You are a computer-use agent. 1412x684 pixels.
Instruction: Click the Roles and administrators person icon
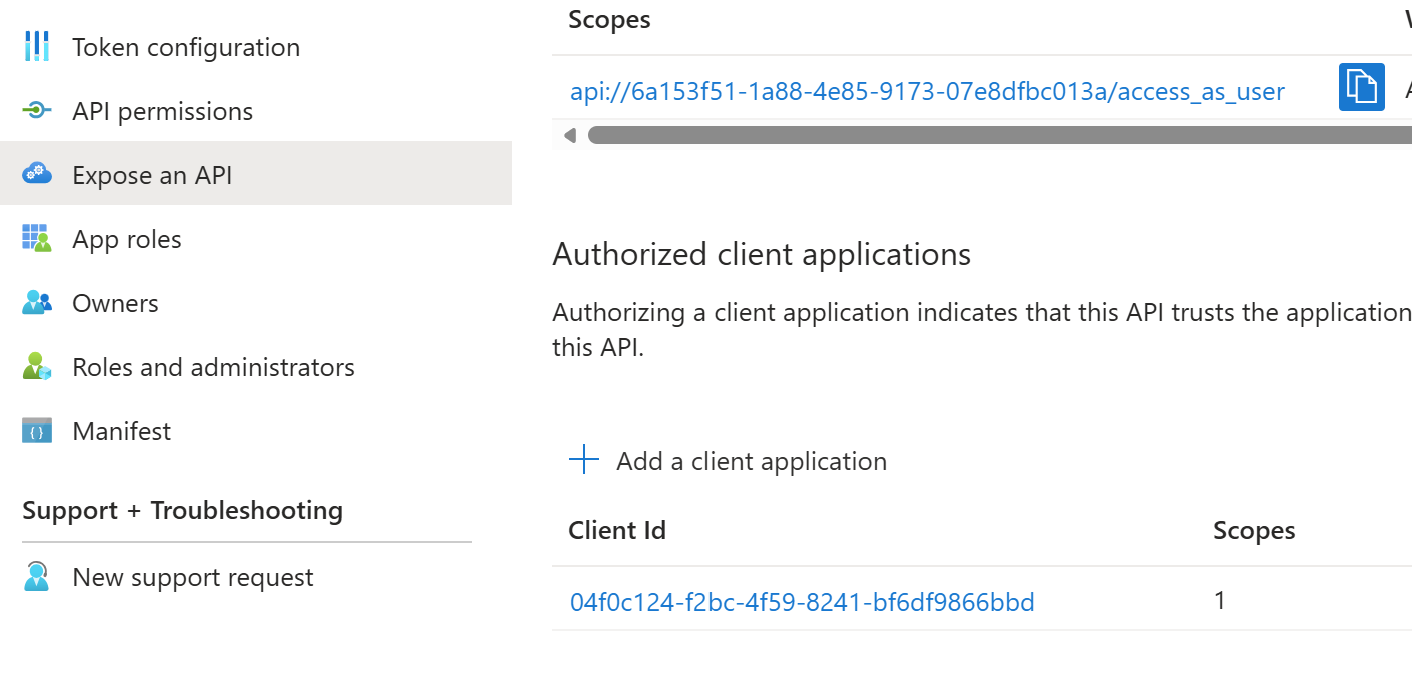[x=36, y=366]
